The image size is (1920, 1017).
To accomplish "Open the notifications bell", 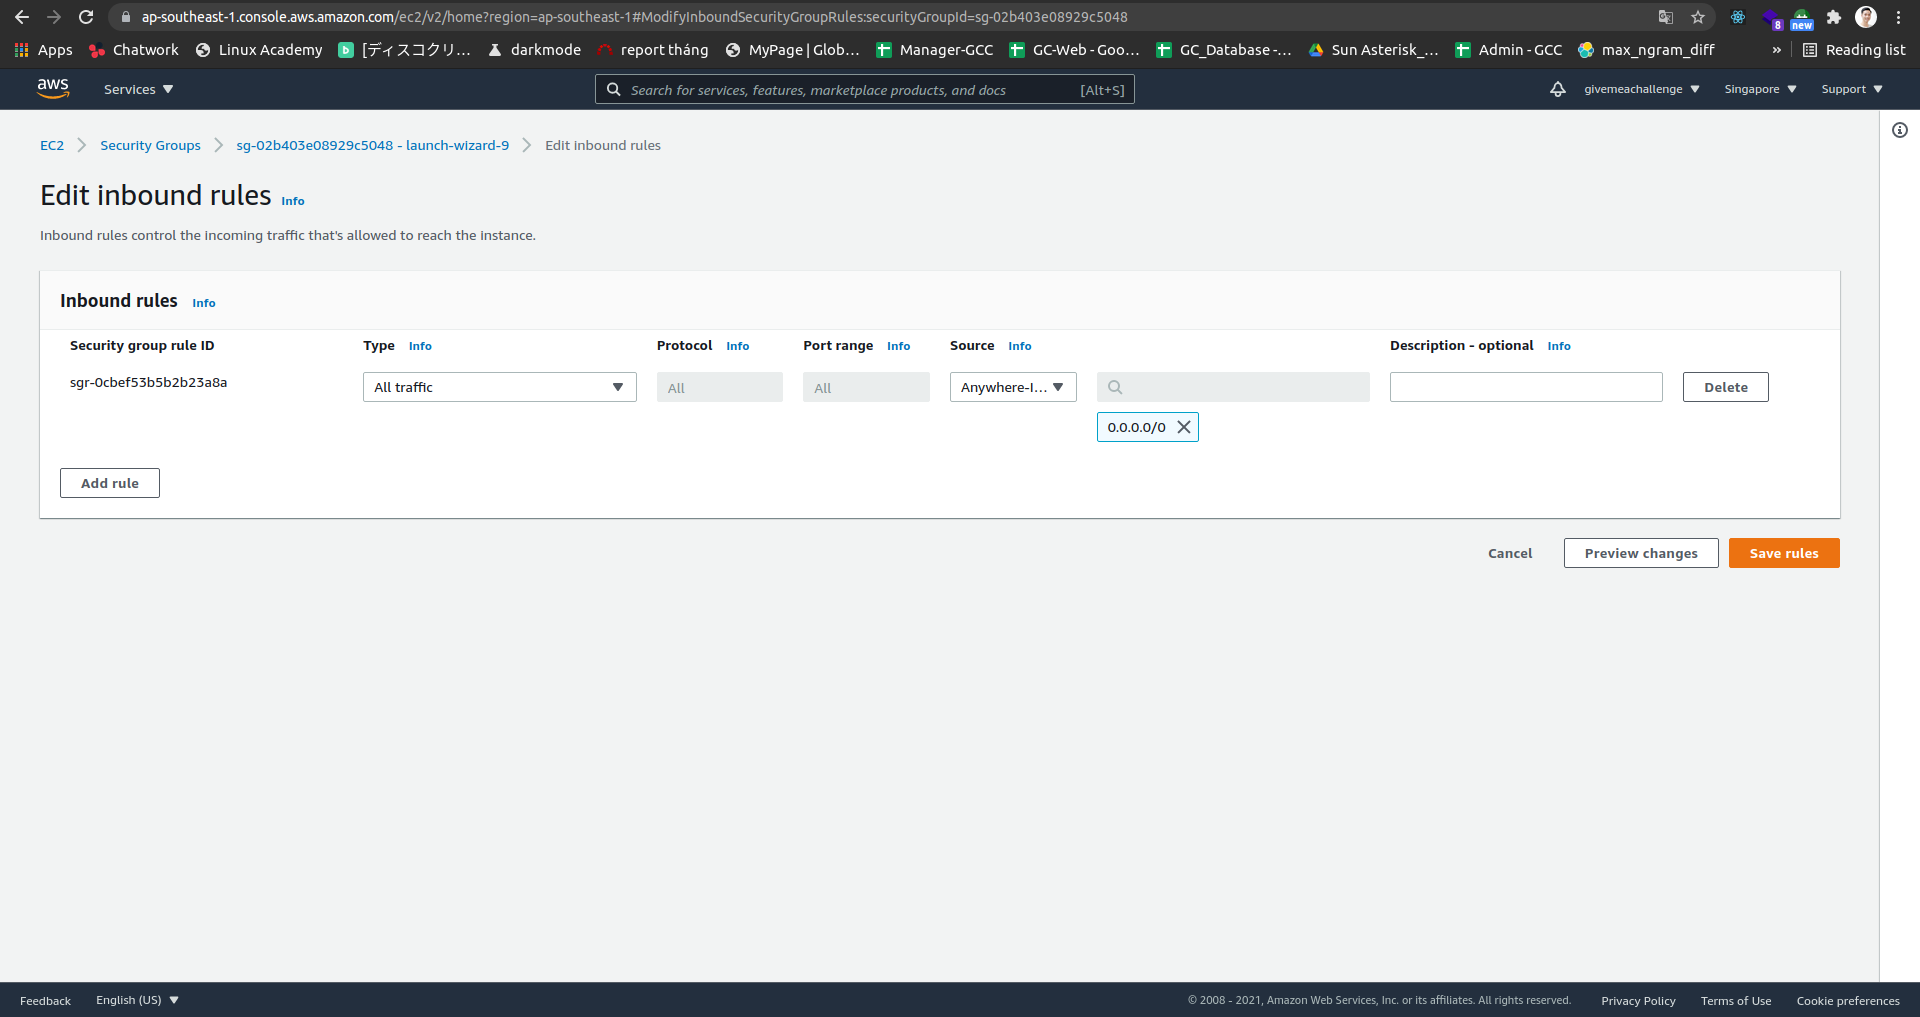I will pos(1559,89).
